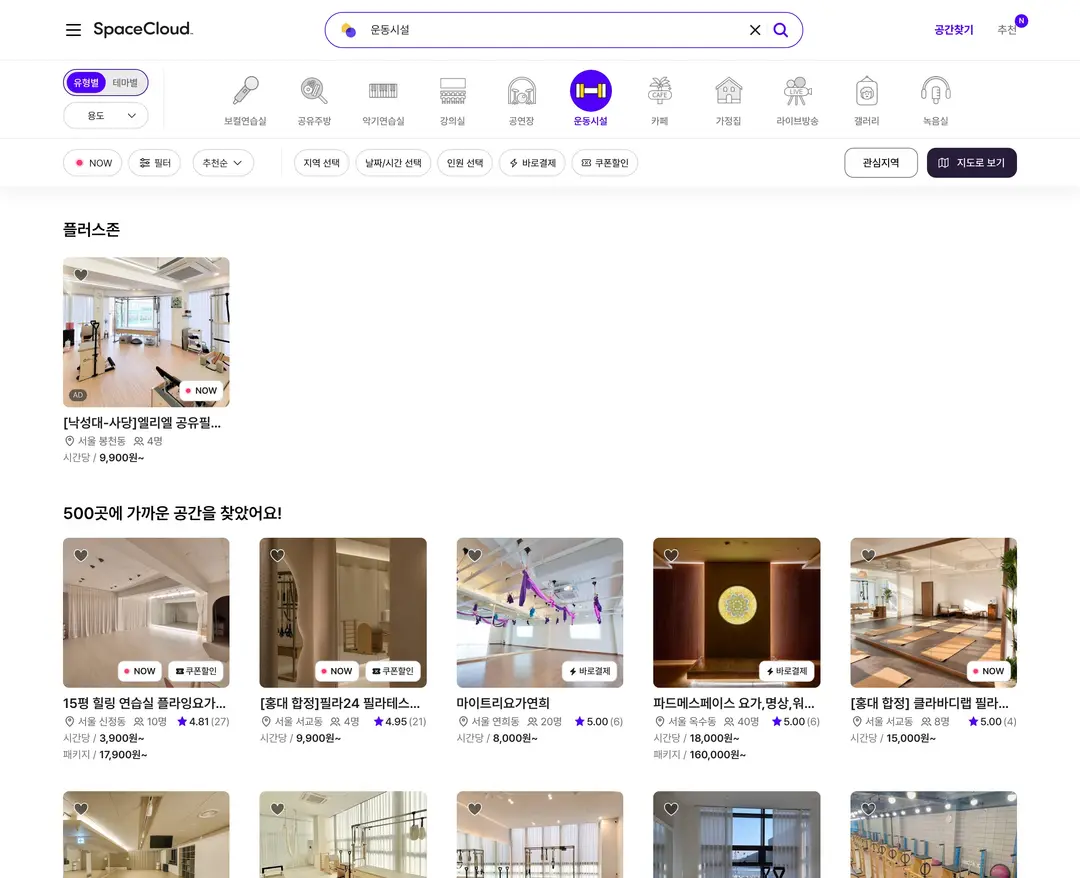Viewport: 1080px width, 878px height.
Task: Clear the search field text
Action: (x=755, y=30)
